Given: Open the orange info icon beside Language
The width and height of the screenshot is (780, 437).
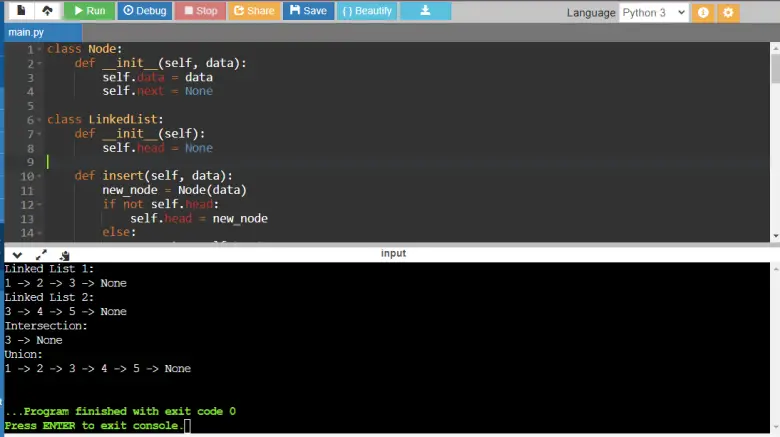Looking at the screenshot, I should coord(703,13).
